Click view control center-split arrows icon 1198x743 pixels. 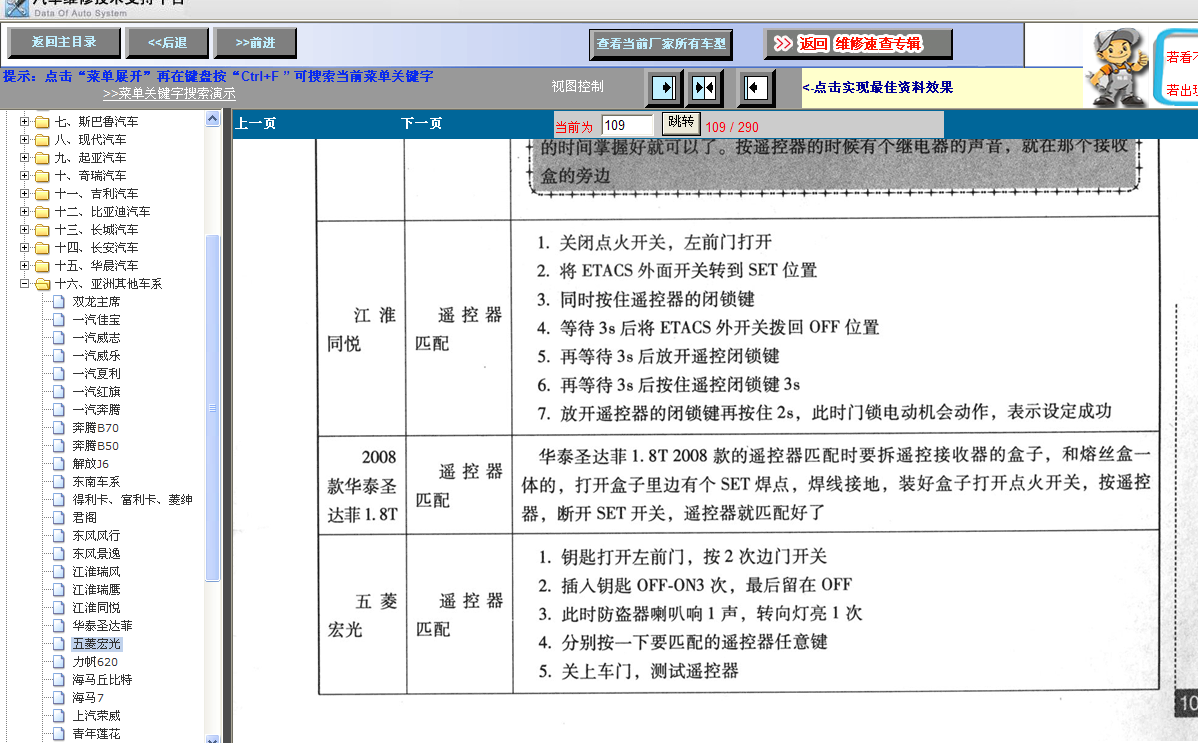[704, 87]
